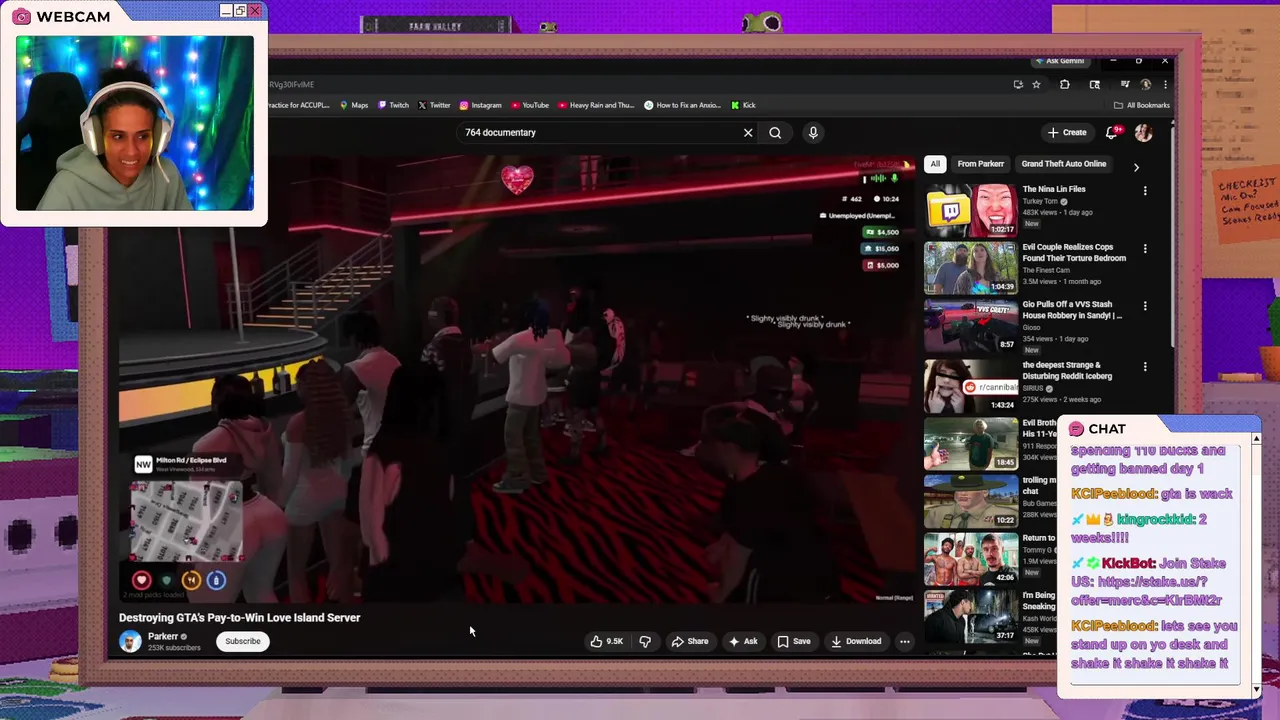Open Twitter bookmark

(434, 105)
